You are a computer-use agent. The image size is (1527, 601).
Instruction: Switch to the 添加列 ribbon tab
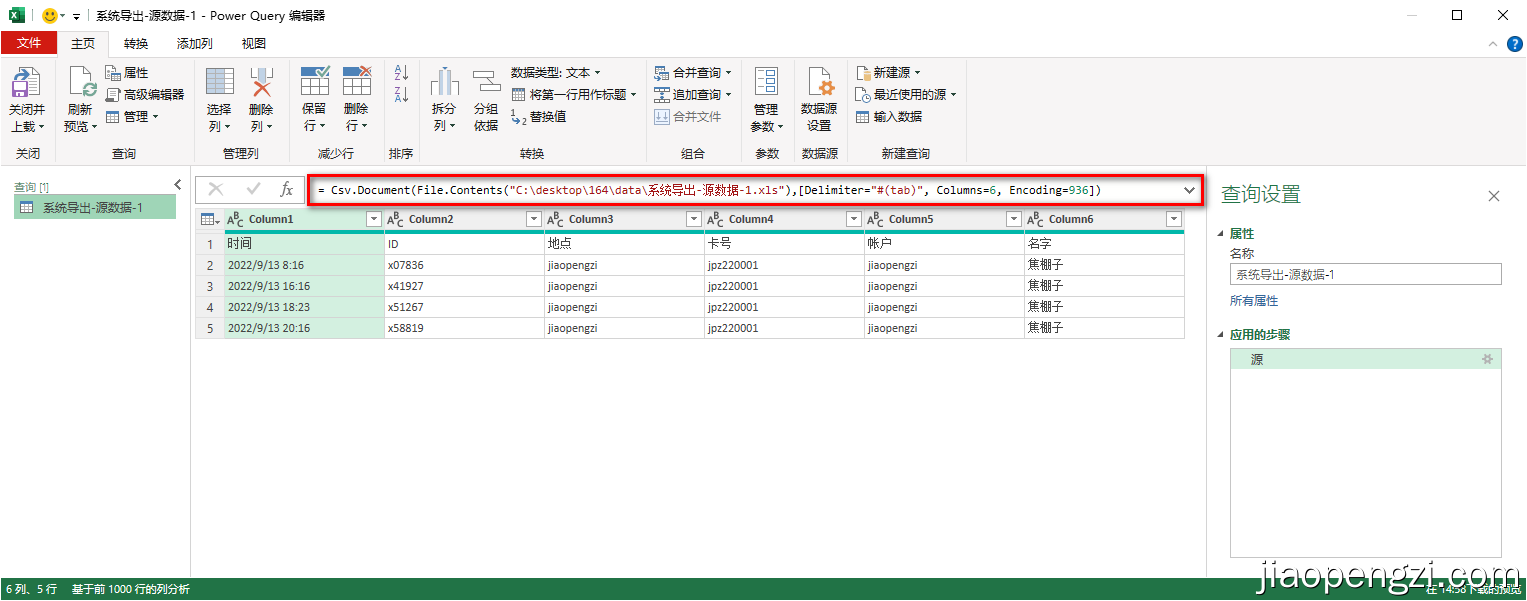[193, 43]
